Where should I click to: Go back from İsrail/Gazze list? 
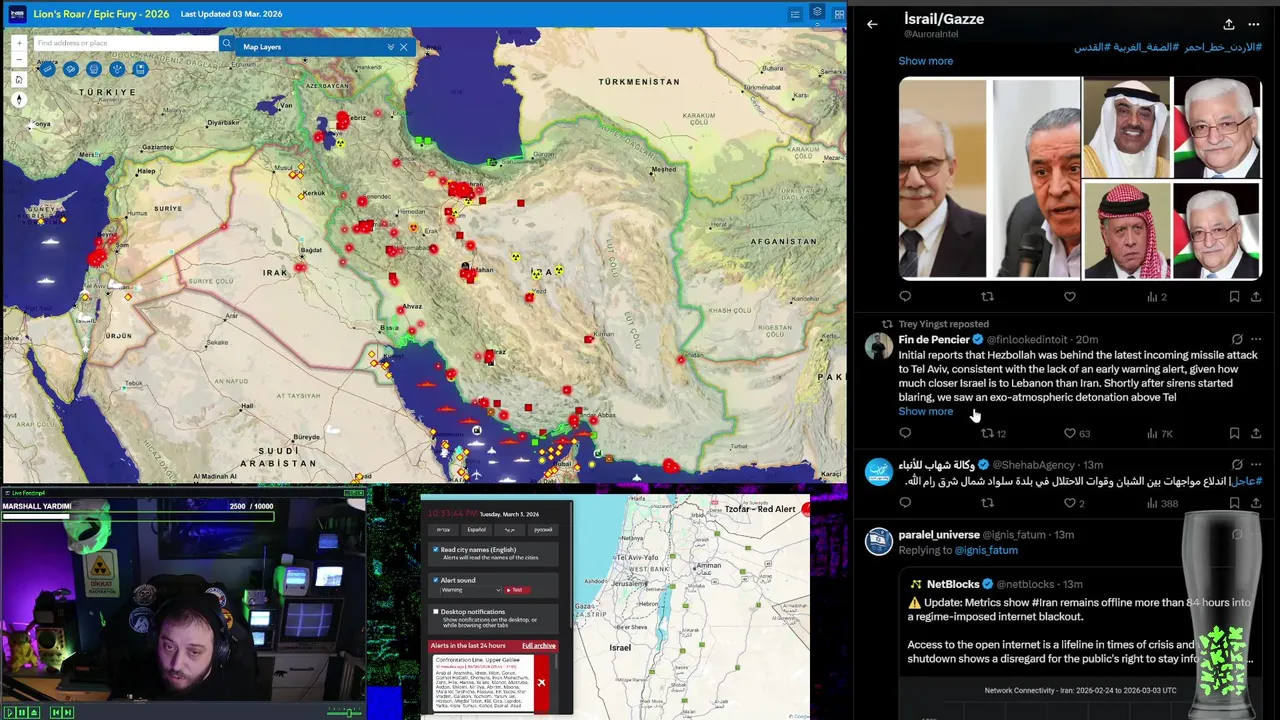coord(872,24)
